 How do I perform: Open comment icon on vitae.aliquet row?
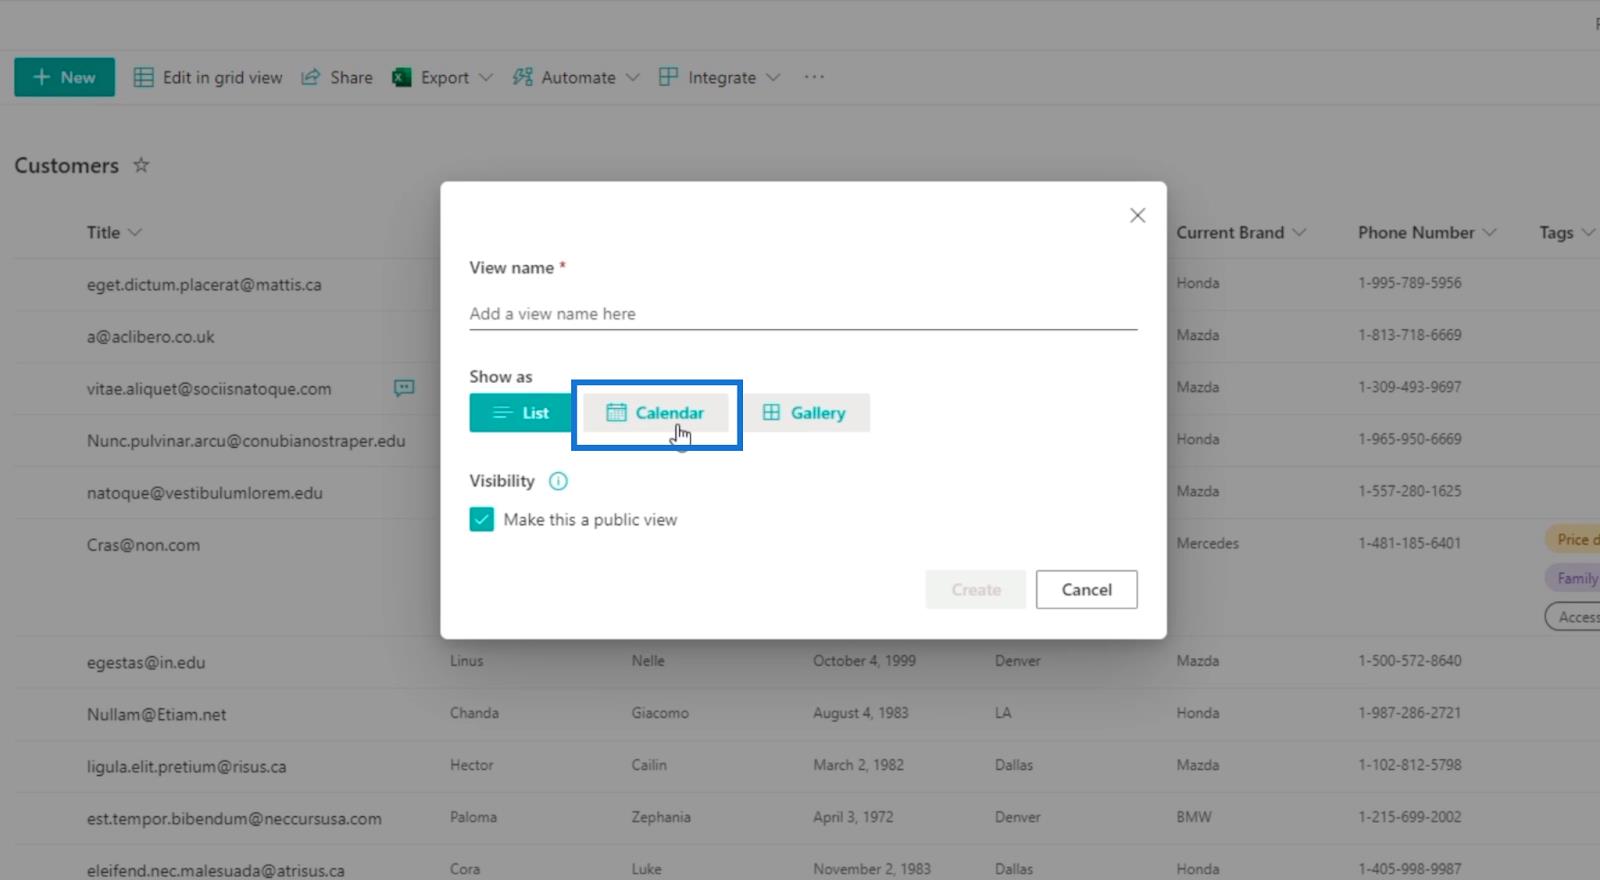click(x=404, y=388)
